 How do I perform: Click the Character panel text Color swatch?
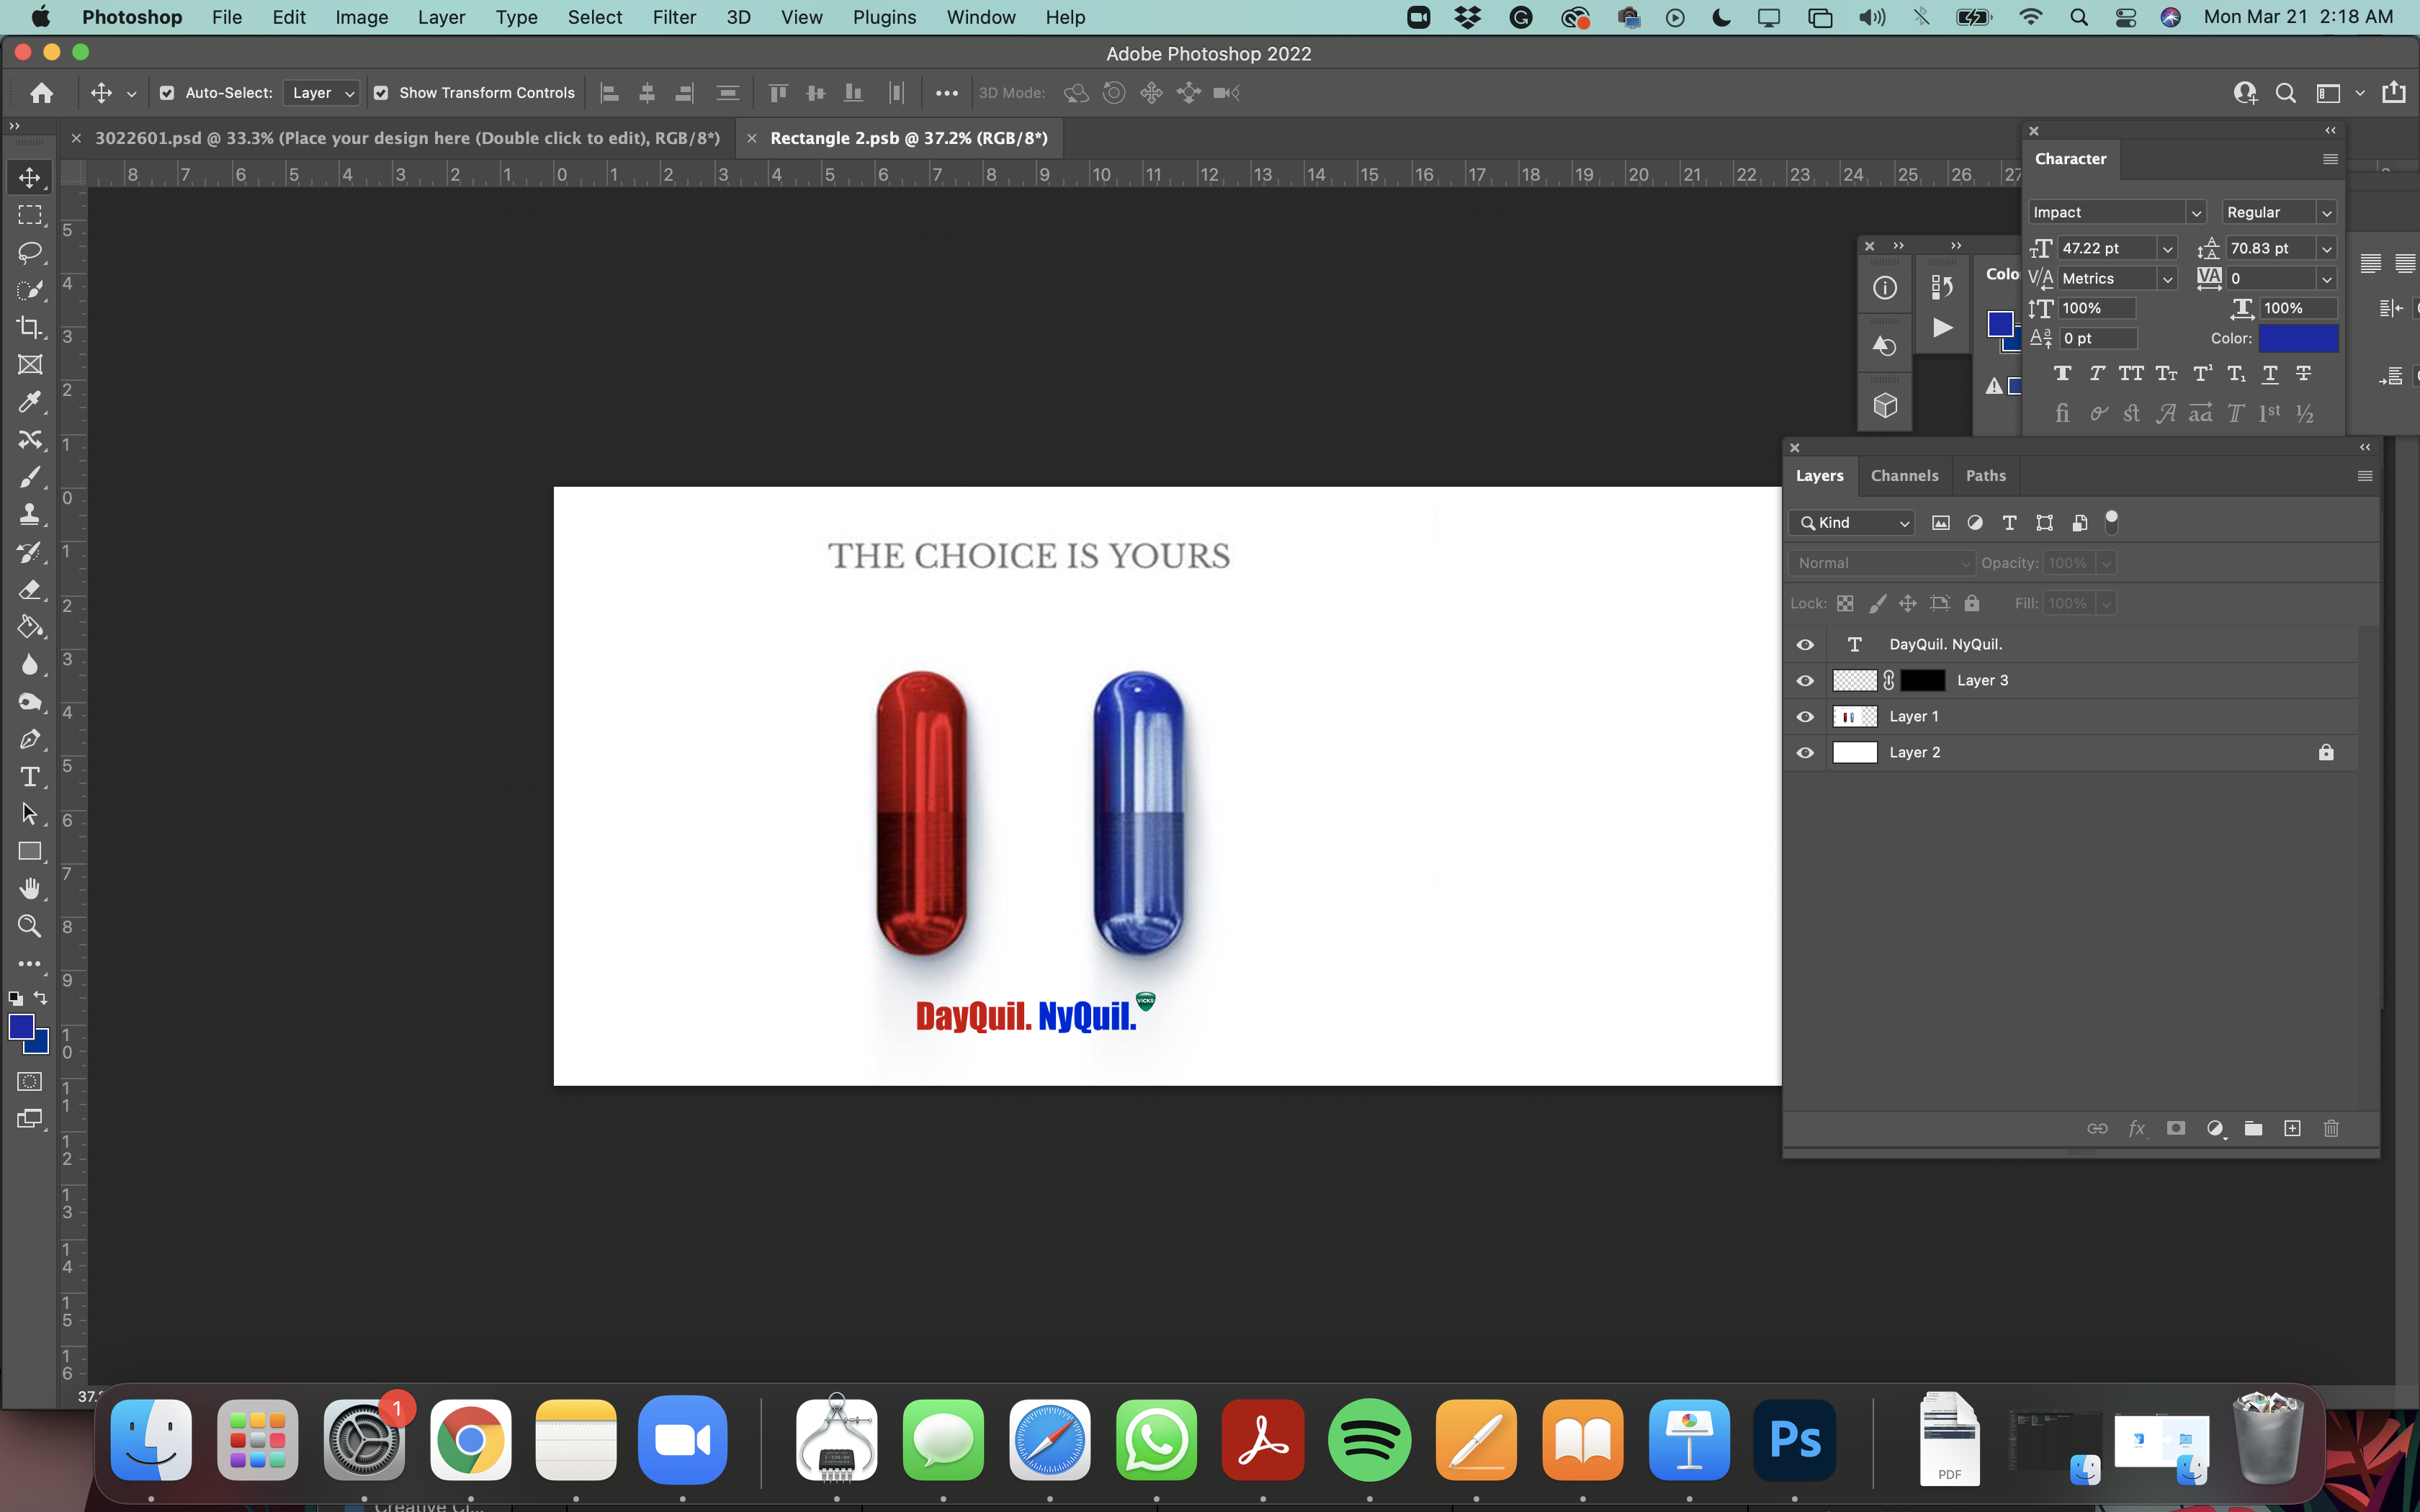click(2298, 338)
